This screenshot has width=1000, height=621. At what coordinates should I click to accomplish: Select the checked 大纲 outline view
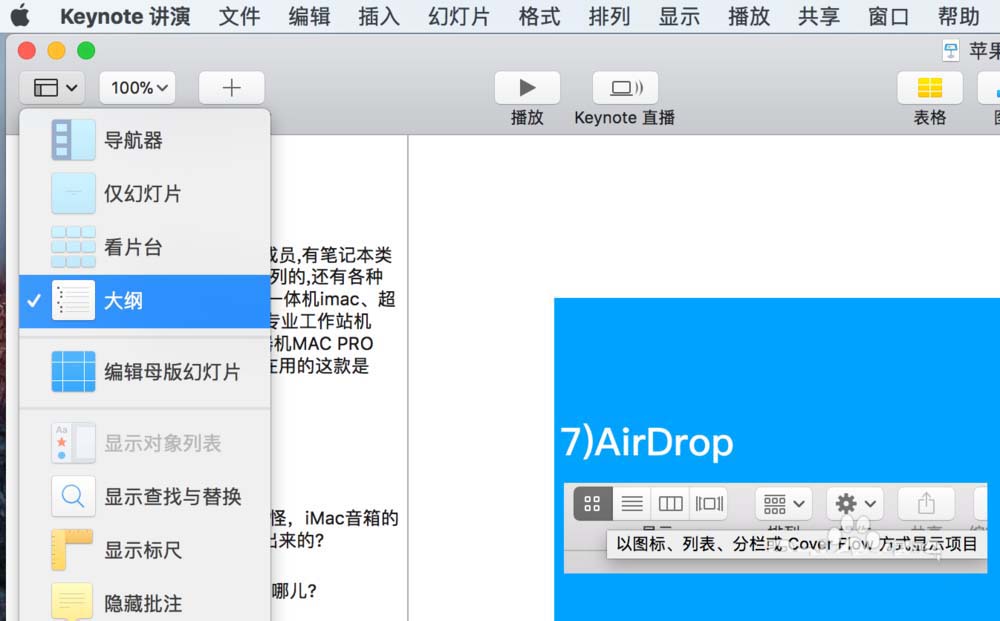pos(145,301)
